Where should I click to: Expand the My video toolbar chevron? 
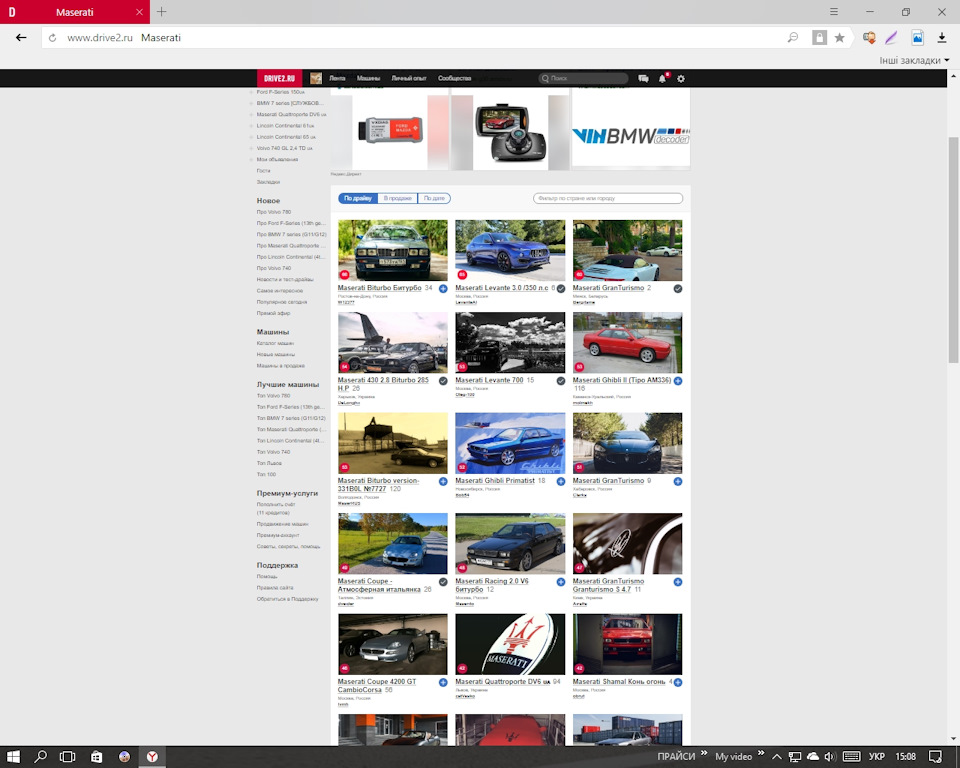(x=761, y=753)
